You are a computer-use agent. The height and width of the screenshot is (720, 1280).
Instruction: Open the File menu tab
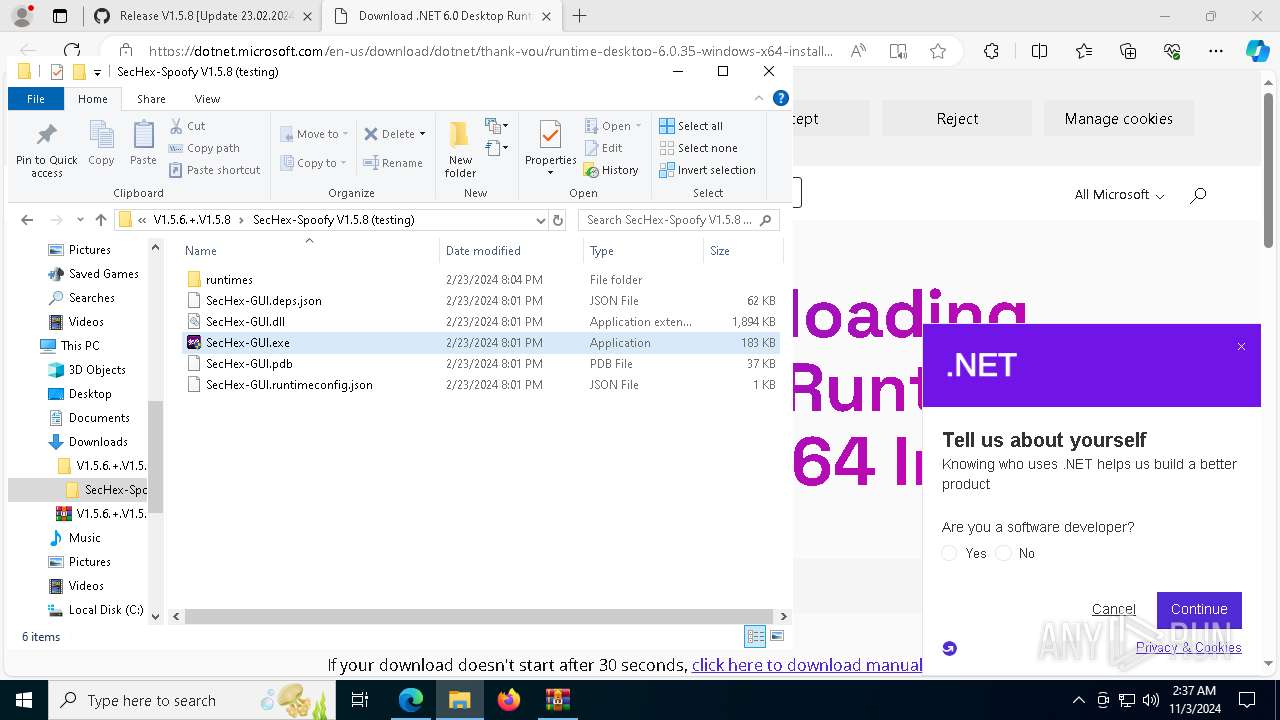pos(36,99)
